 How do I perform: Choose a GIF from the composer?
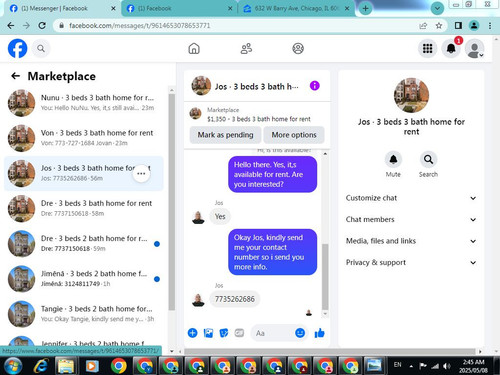pyautogui.click(x=239, y=333)
